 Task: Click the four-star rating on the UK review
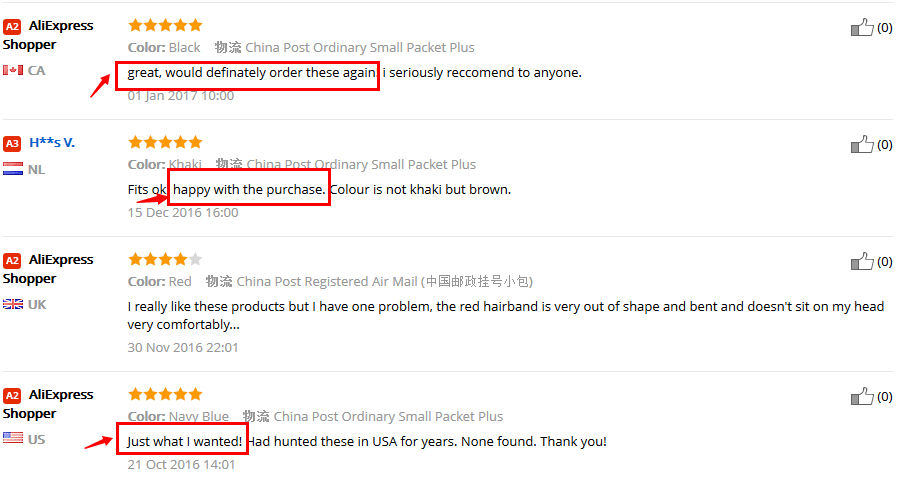(165, 259)
